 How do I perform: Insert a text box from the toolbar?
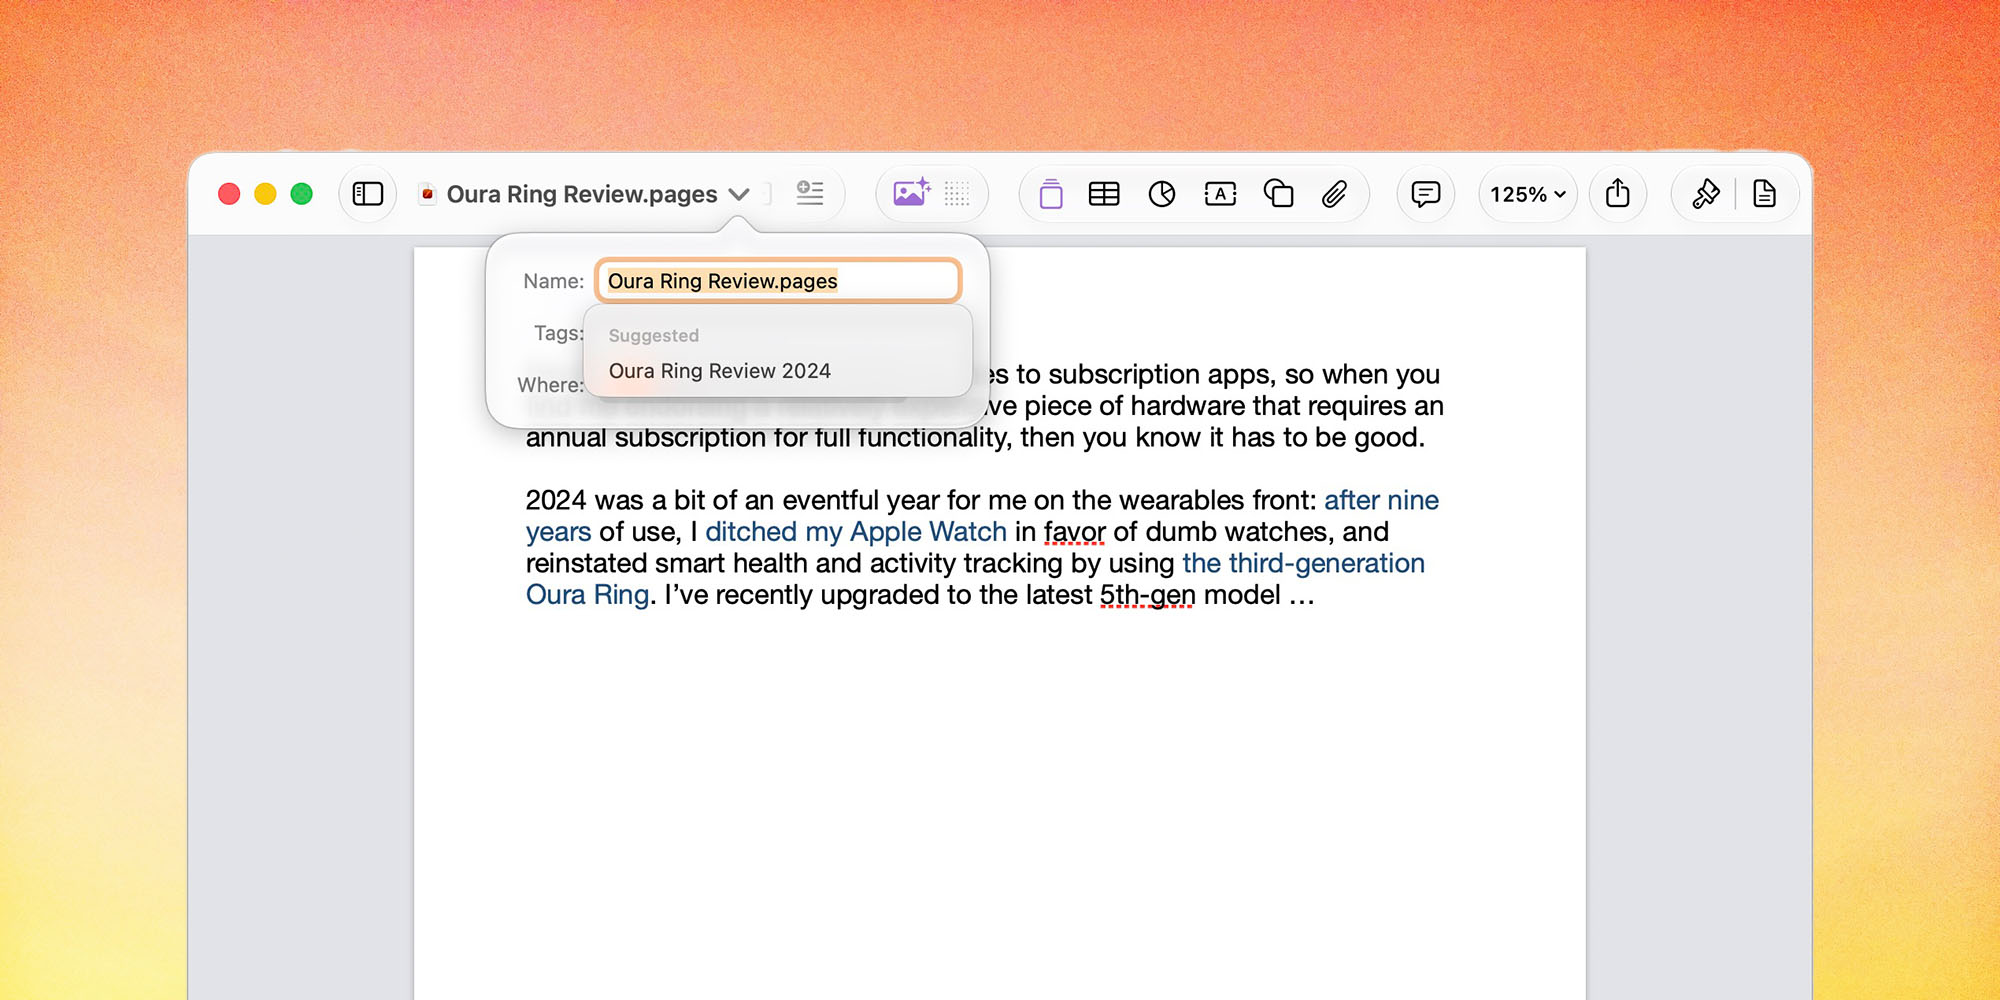pyautogui.click(x=1220, y=194)
